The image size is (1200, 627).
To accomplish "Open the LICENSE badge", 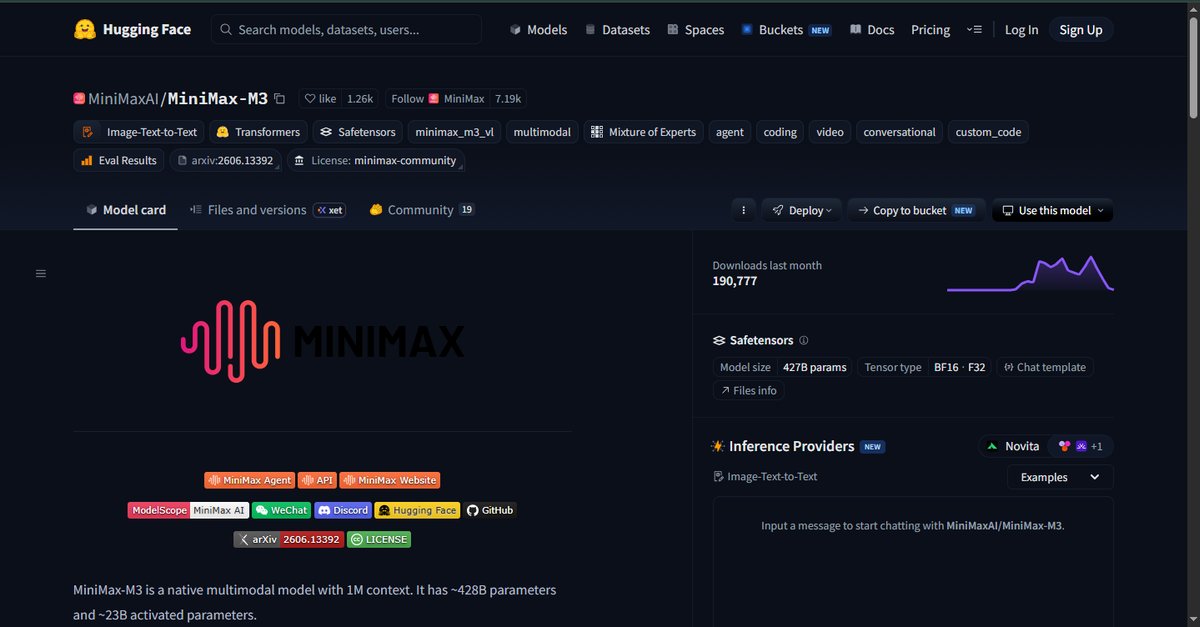I will (x=379, y=539).
